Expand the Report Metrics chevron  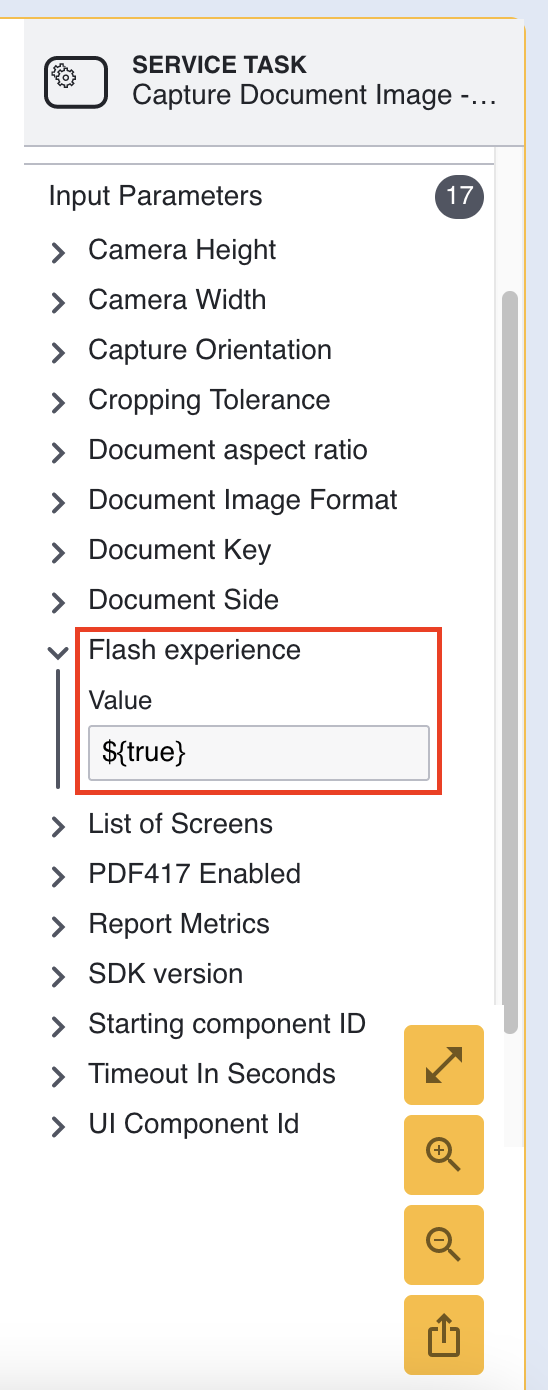[58, 925]
